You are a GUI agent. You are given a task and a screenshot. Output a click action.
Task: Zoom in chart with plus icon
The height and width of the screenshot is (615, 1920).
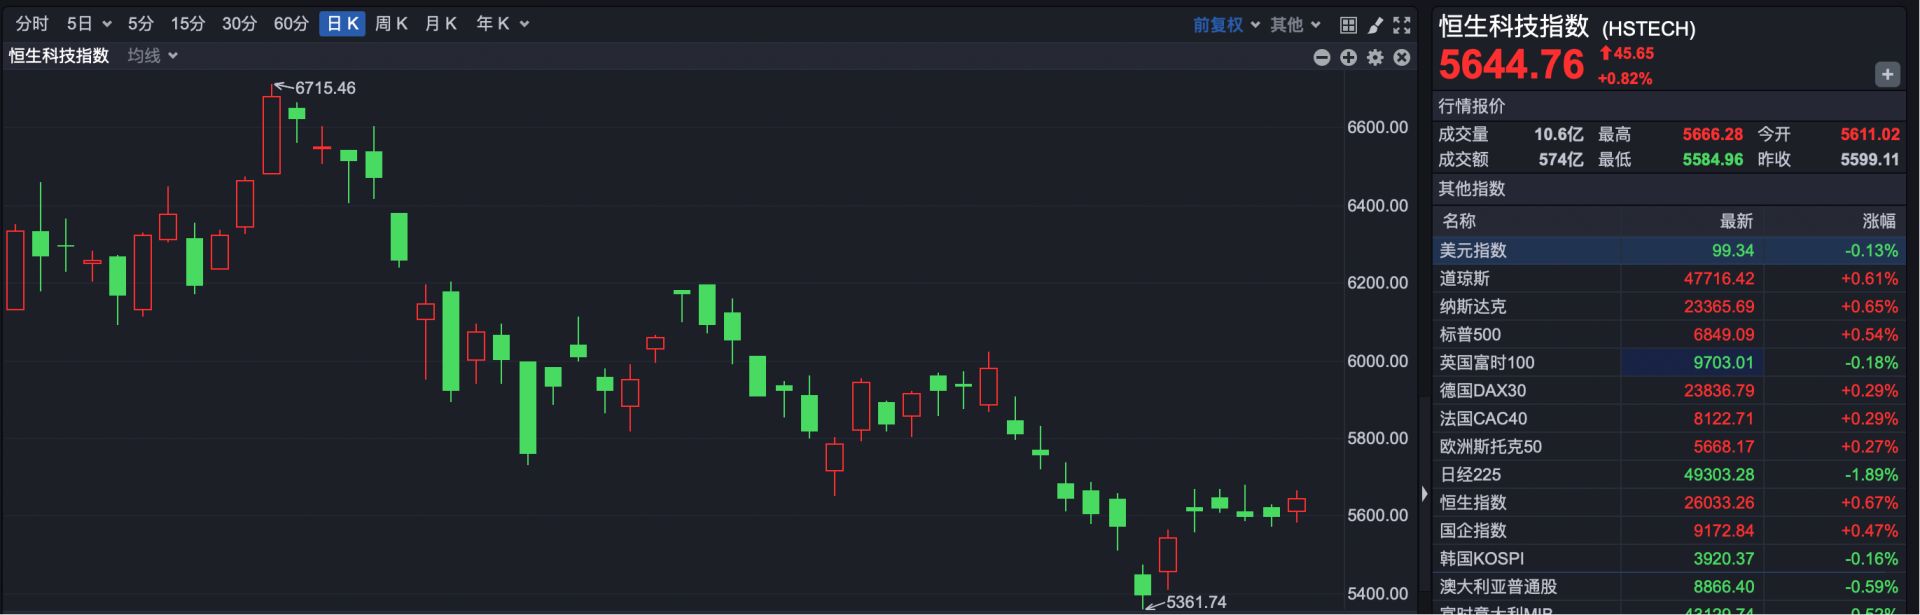[x=1348, y=58]
